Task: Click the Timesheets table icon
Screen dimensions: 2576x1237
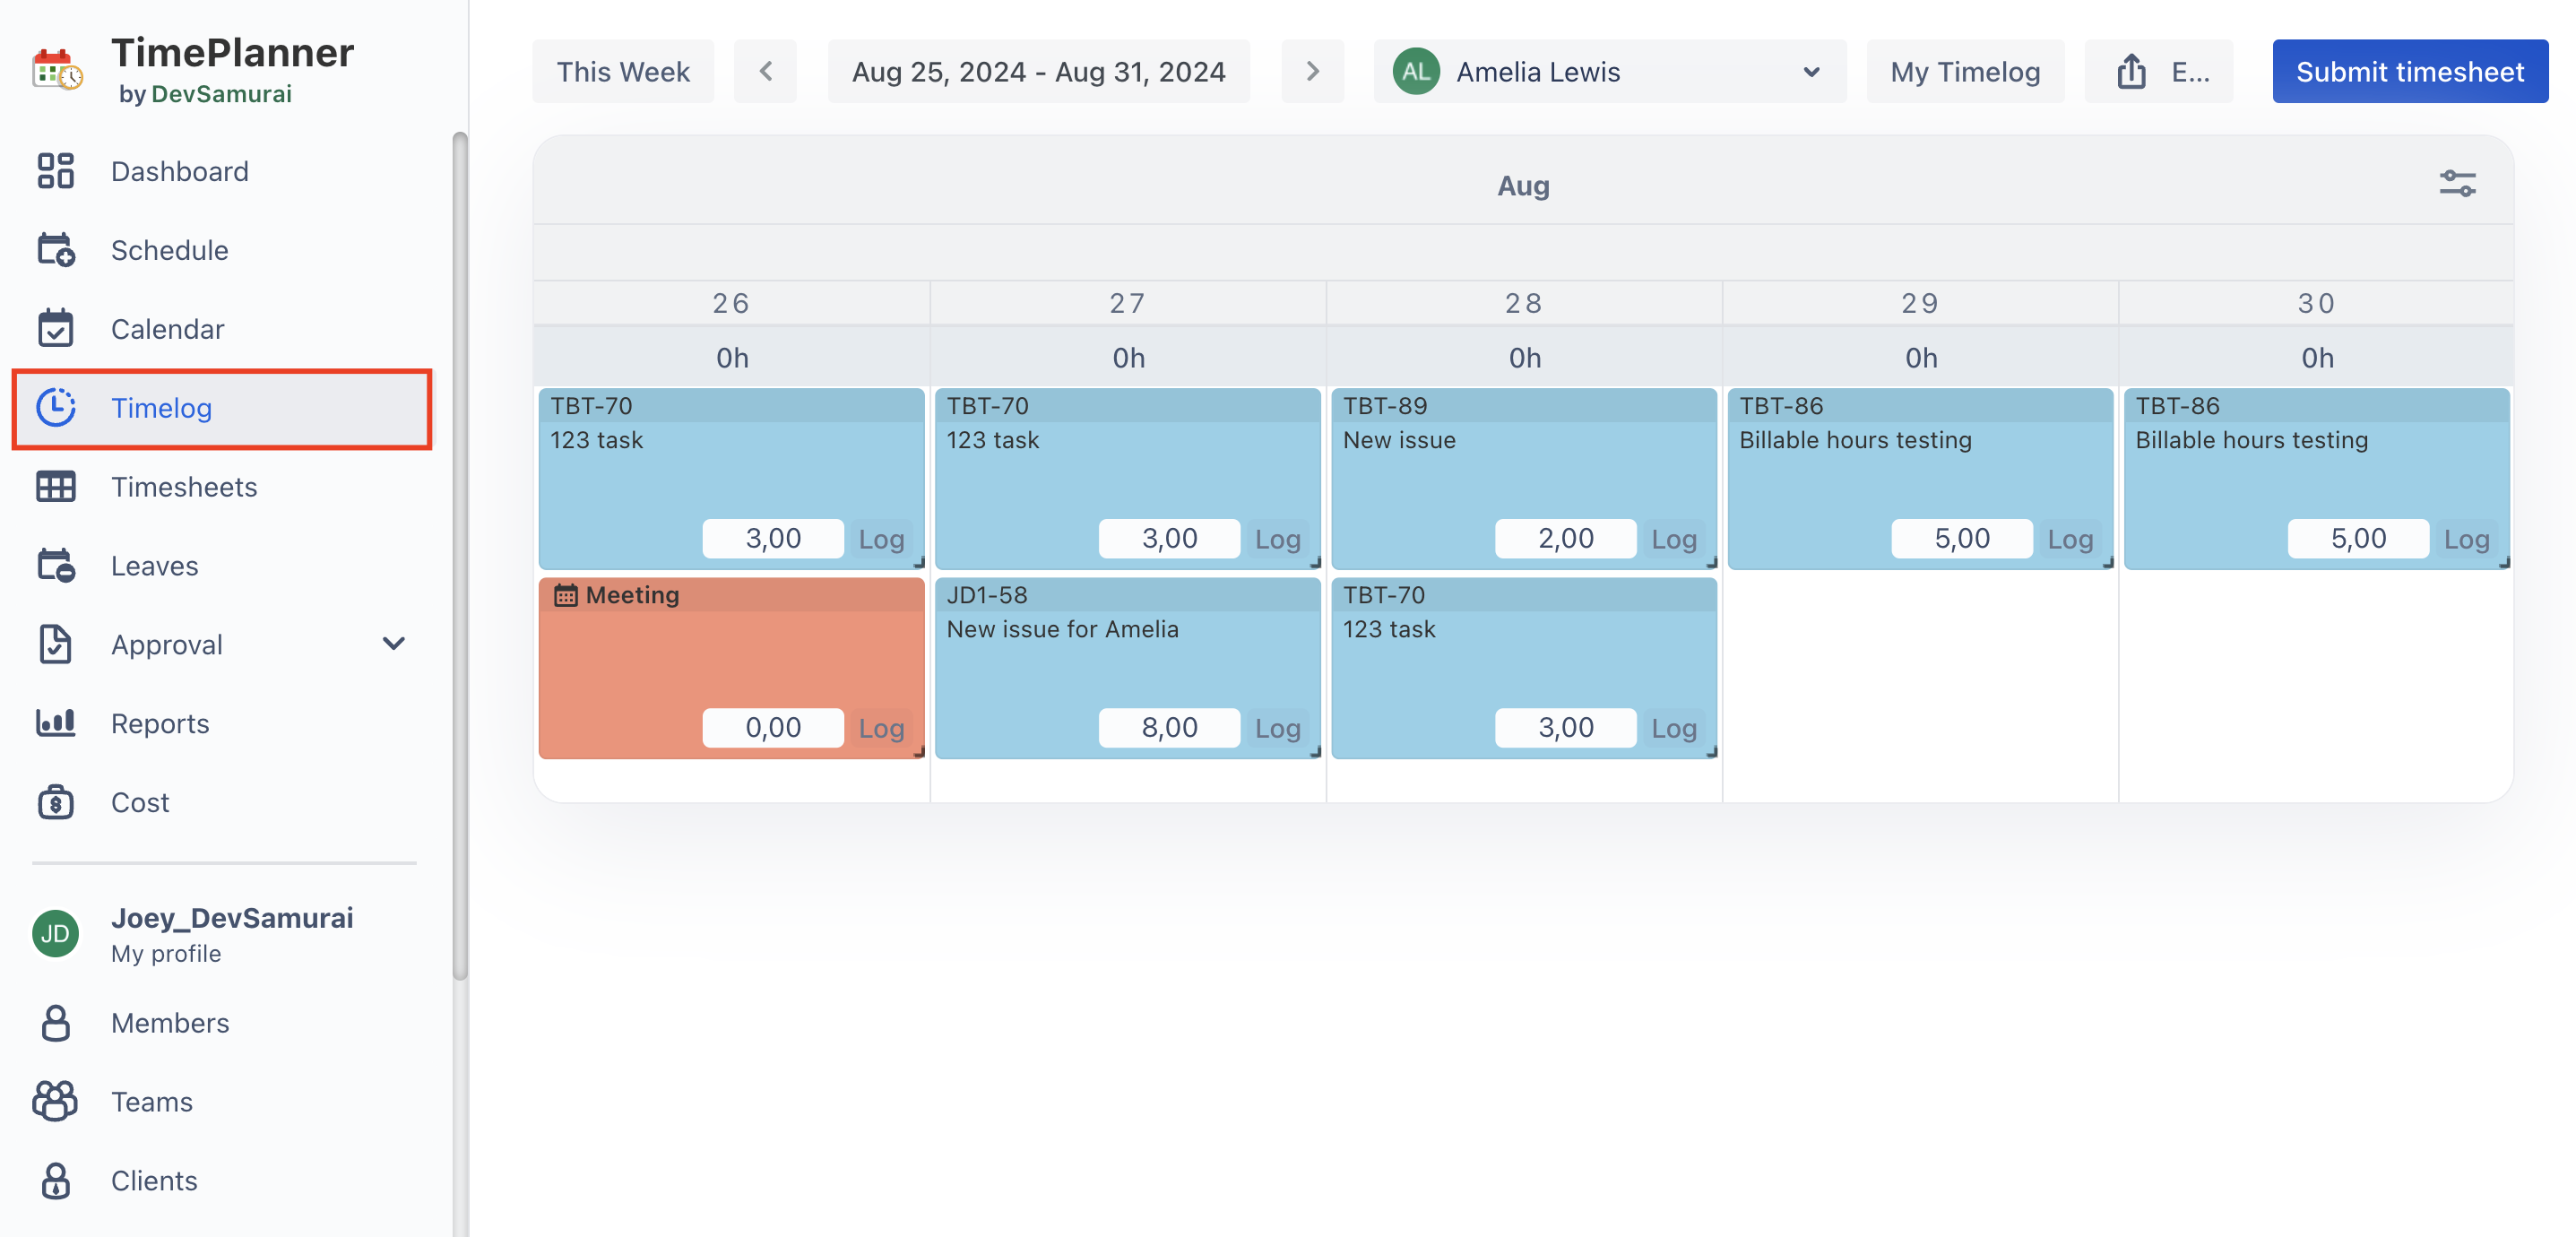Action: [55, 487]
